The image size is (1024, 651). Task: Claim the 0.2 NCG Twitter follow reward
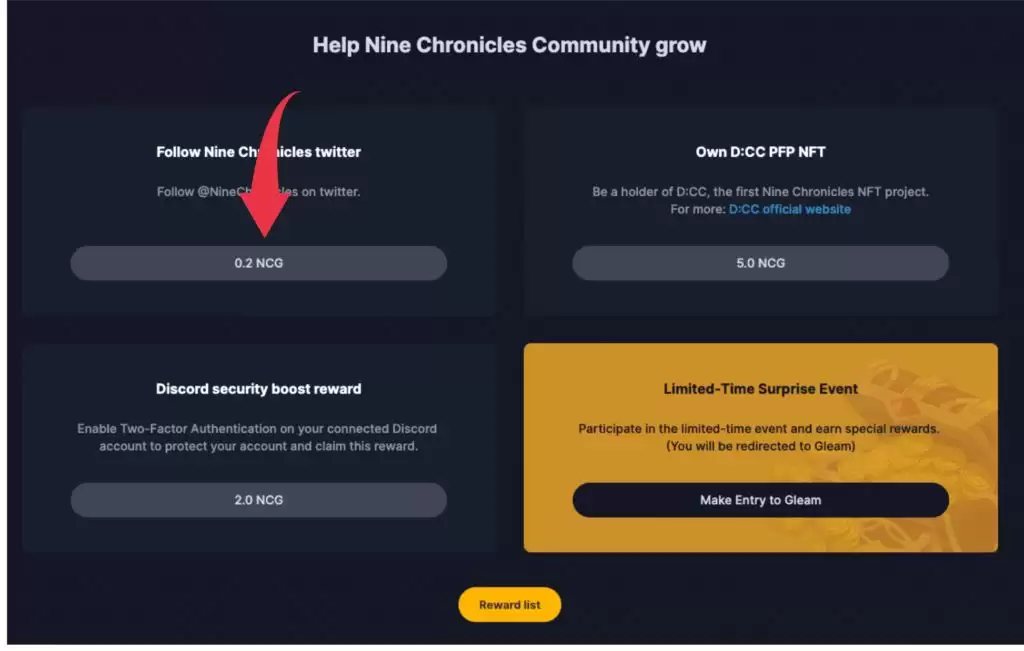(258, 263)
